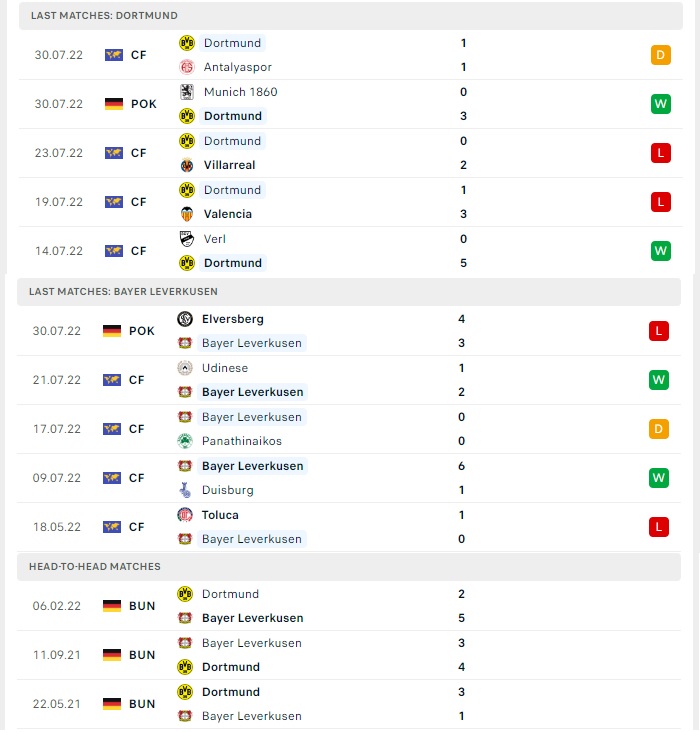Click the green W badge for Munich 1860 match
The image size is (700, 732).
point(661,104)
